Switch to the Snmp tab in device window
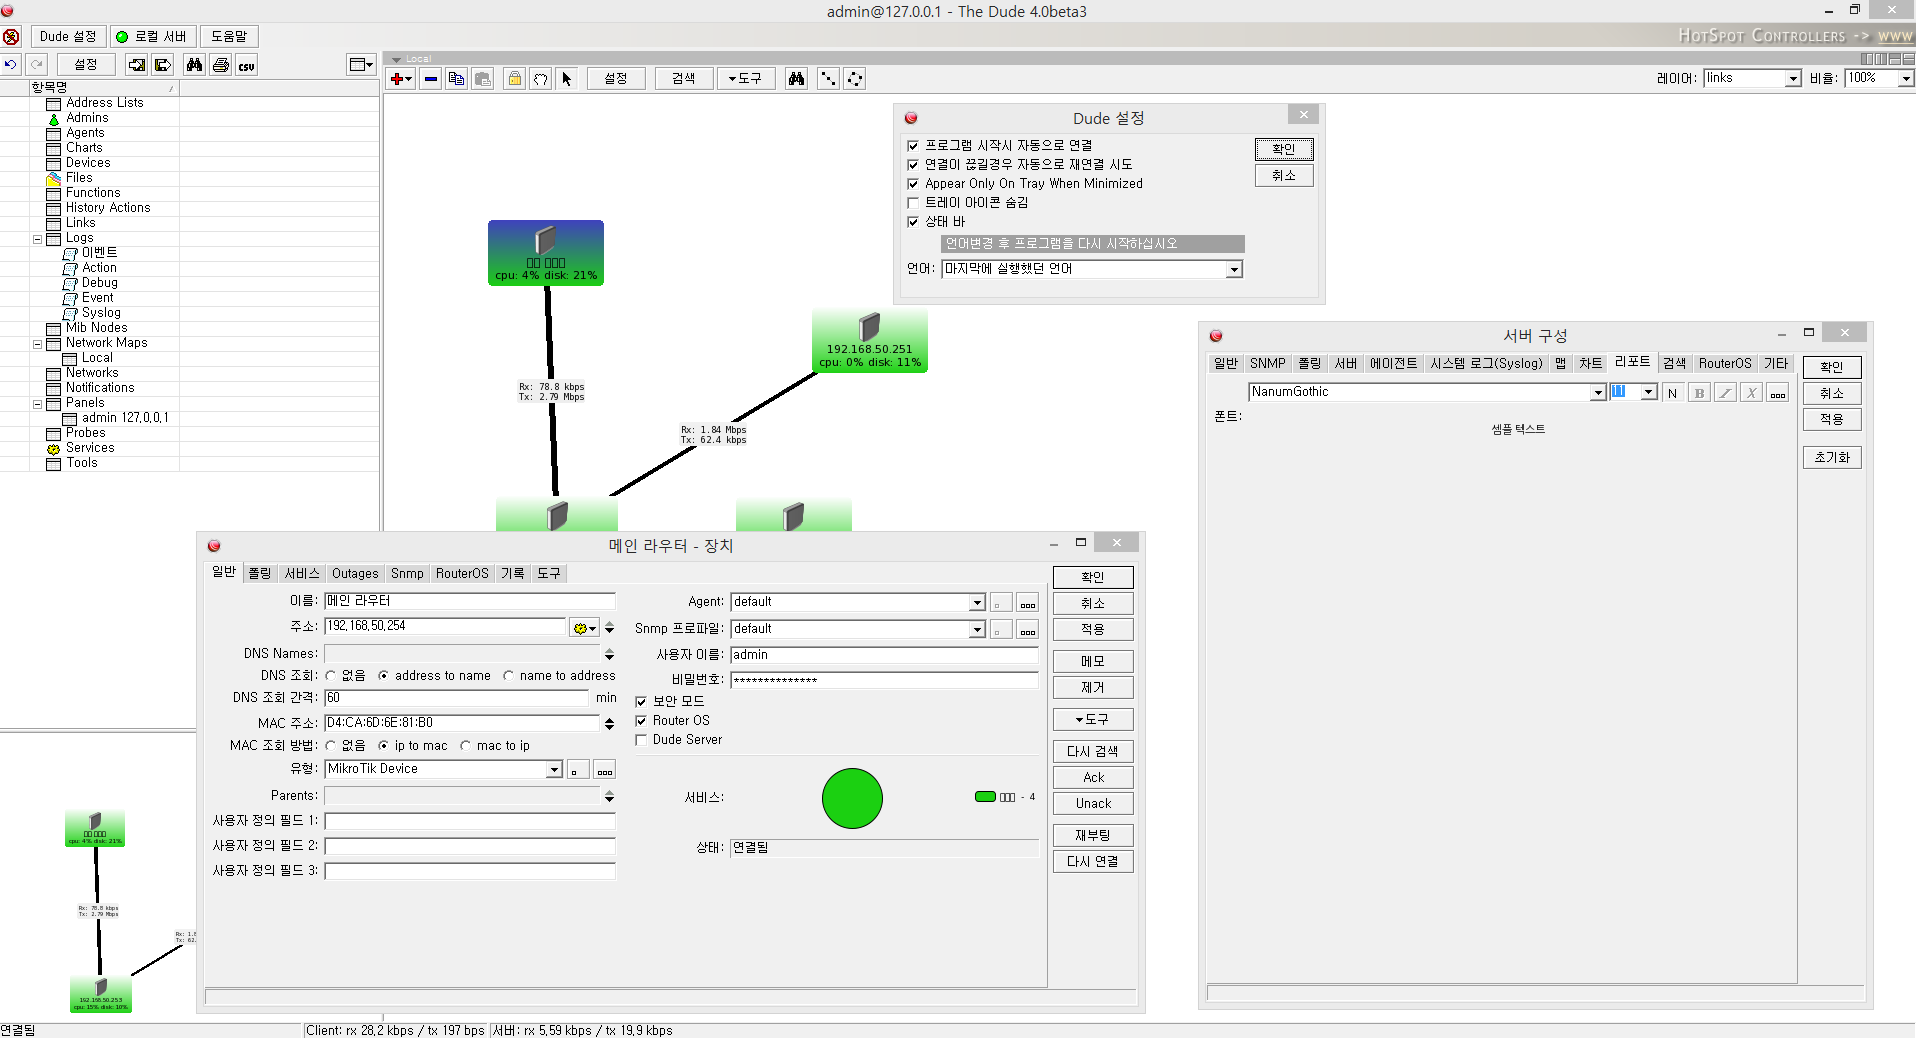The width and height of the screenshot is (1916, 1038). (407, 574)
